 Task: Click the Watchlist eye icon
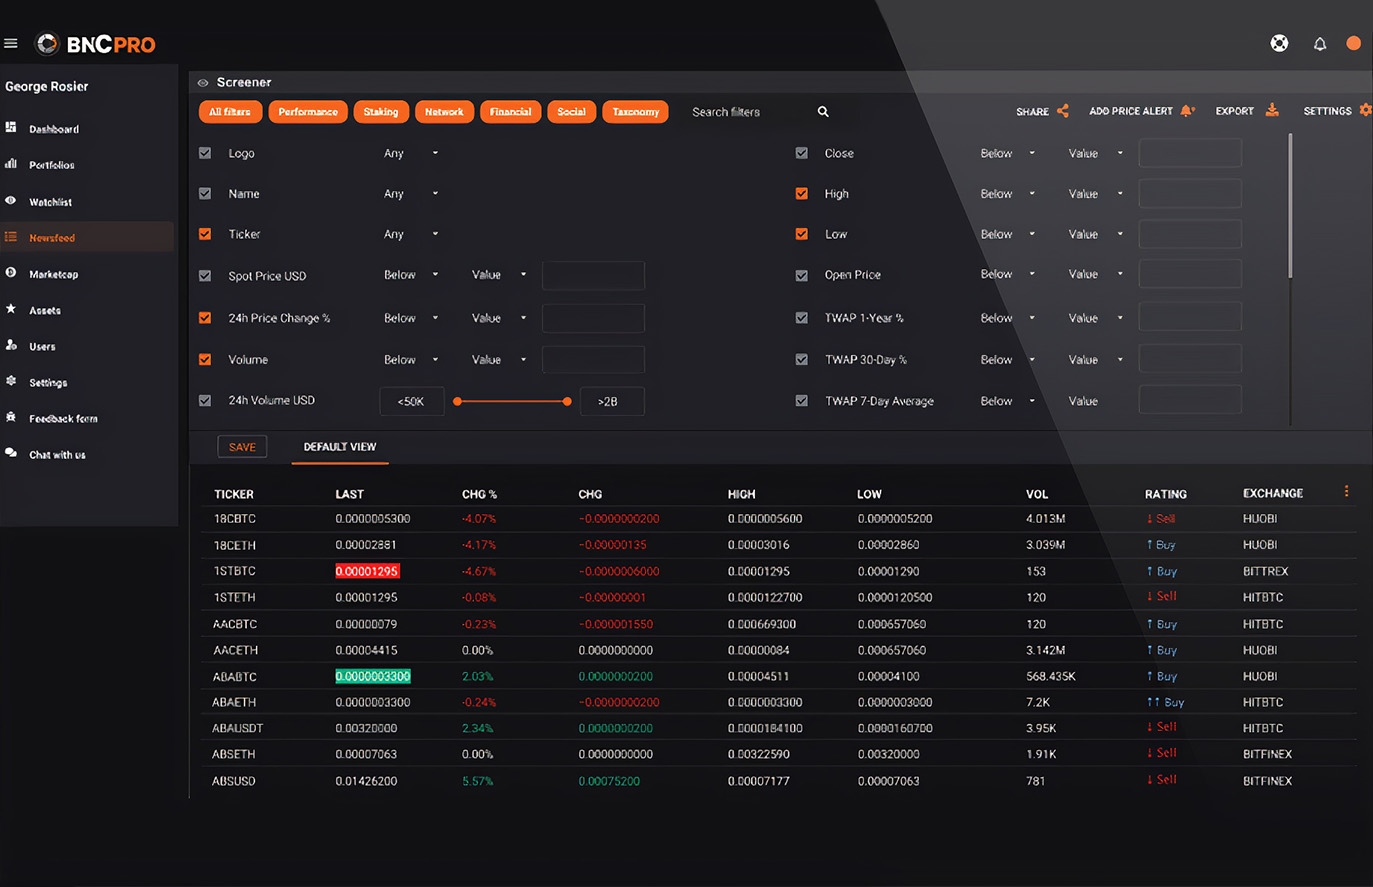click(x=11, y=201)
